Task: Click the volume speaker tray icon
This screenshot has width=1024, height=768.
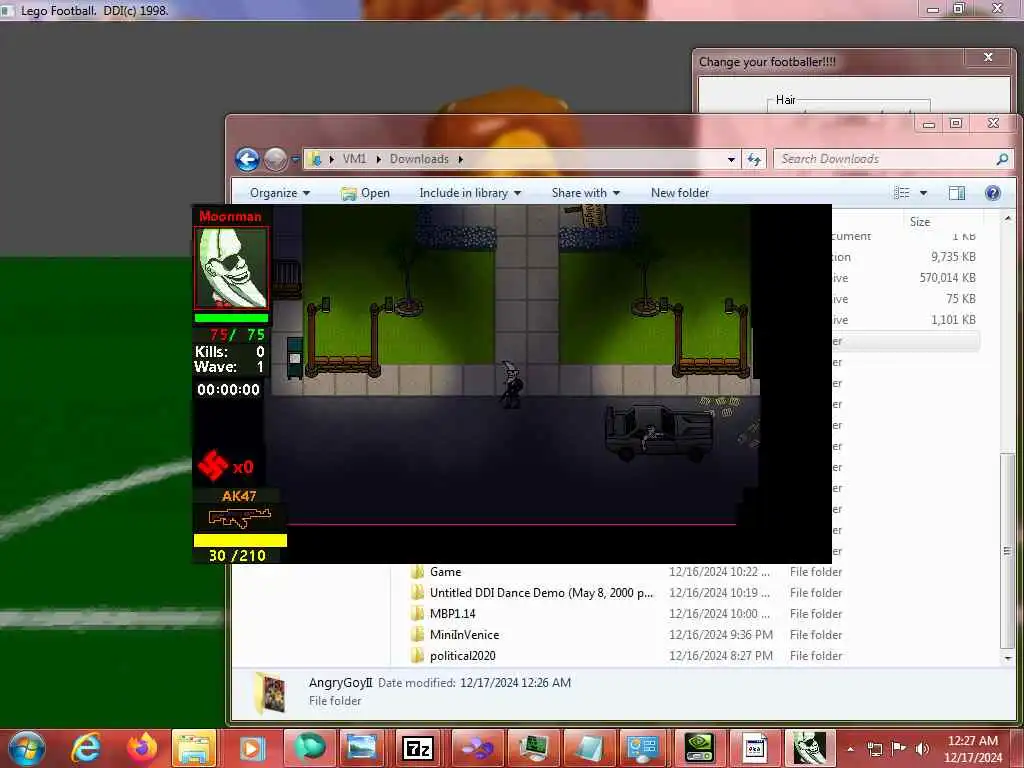Action: tap(921, 748)
